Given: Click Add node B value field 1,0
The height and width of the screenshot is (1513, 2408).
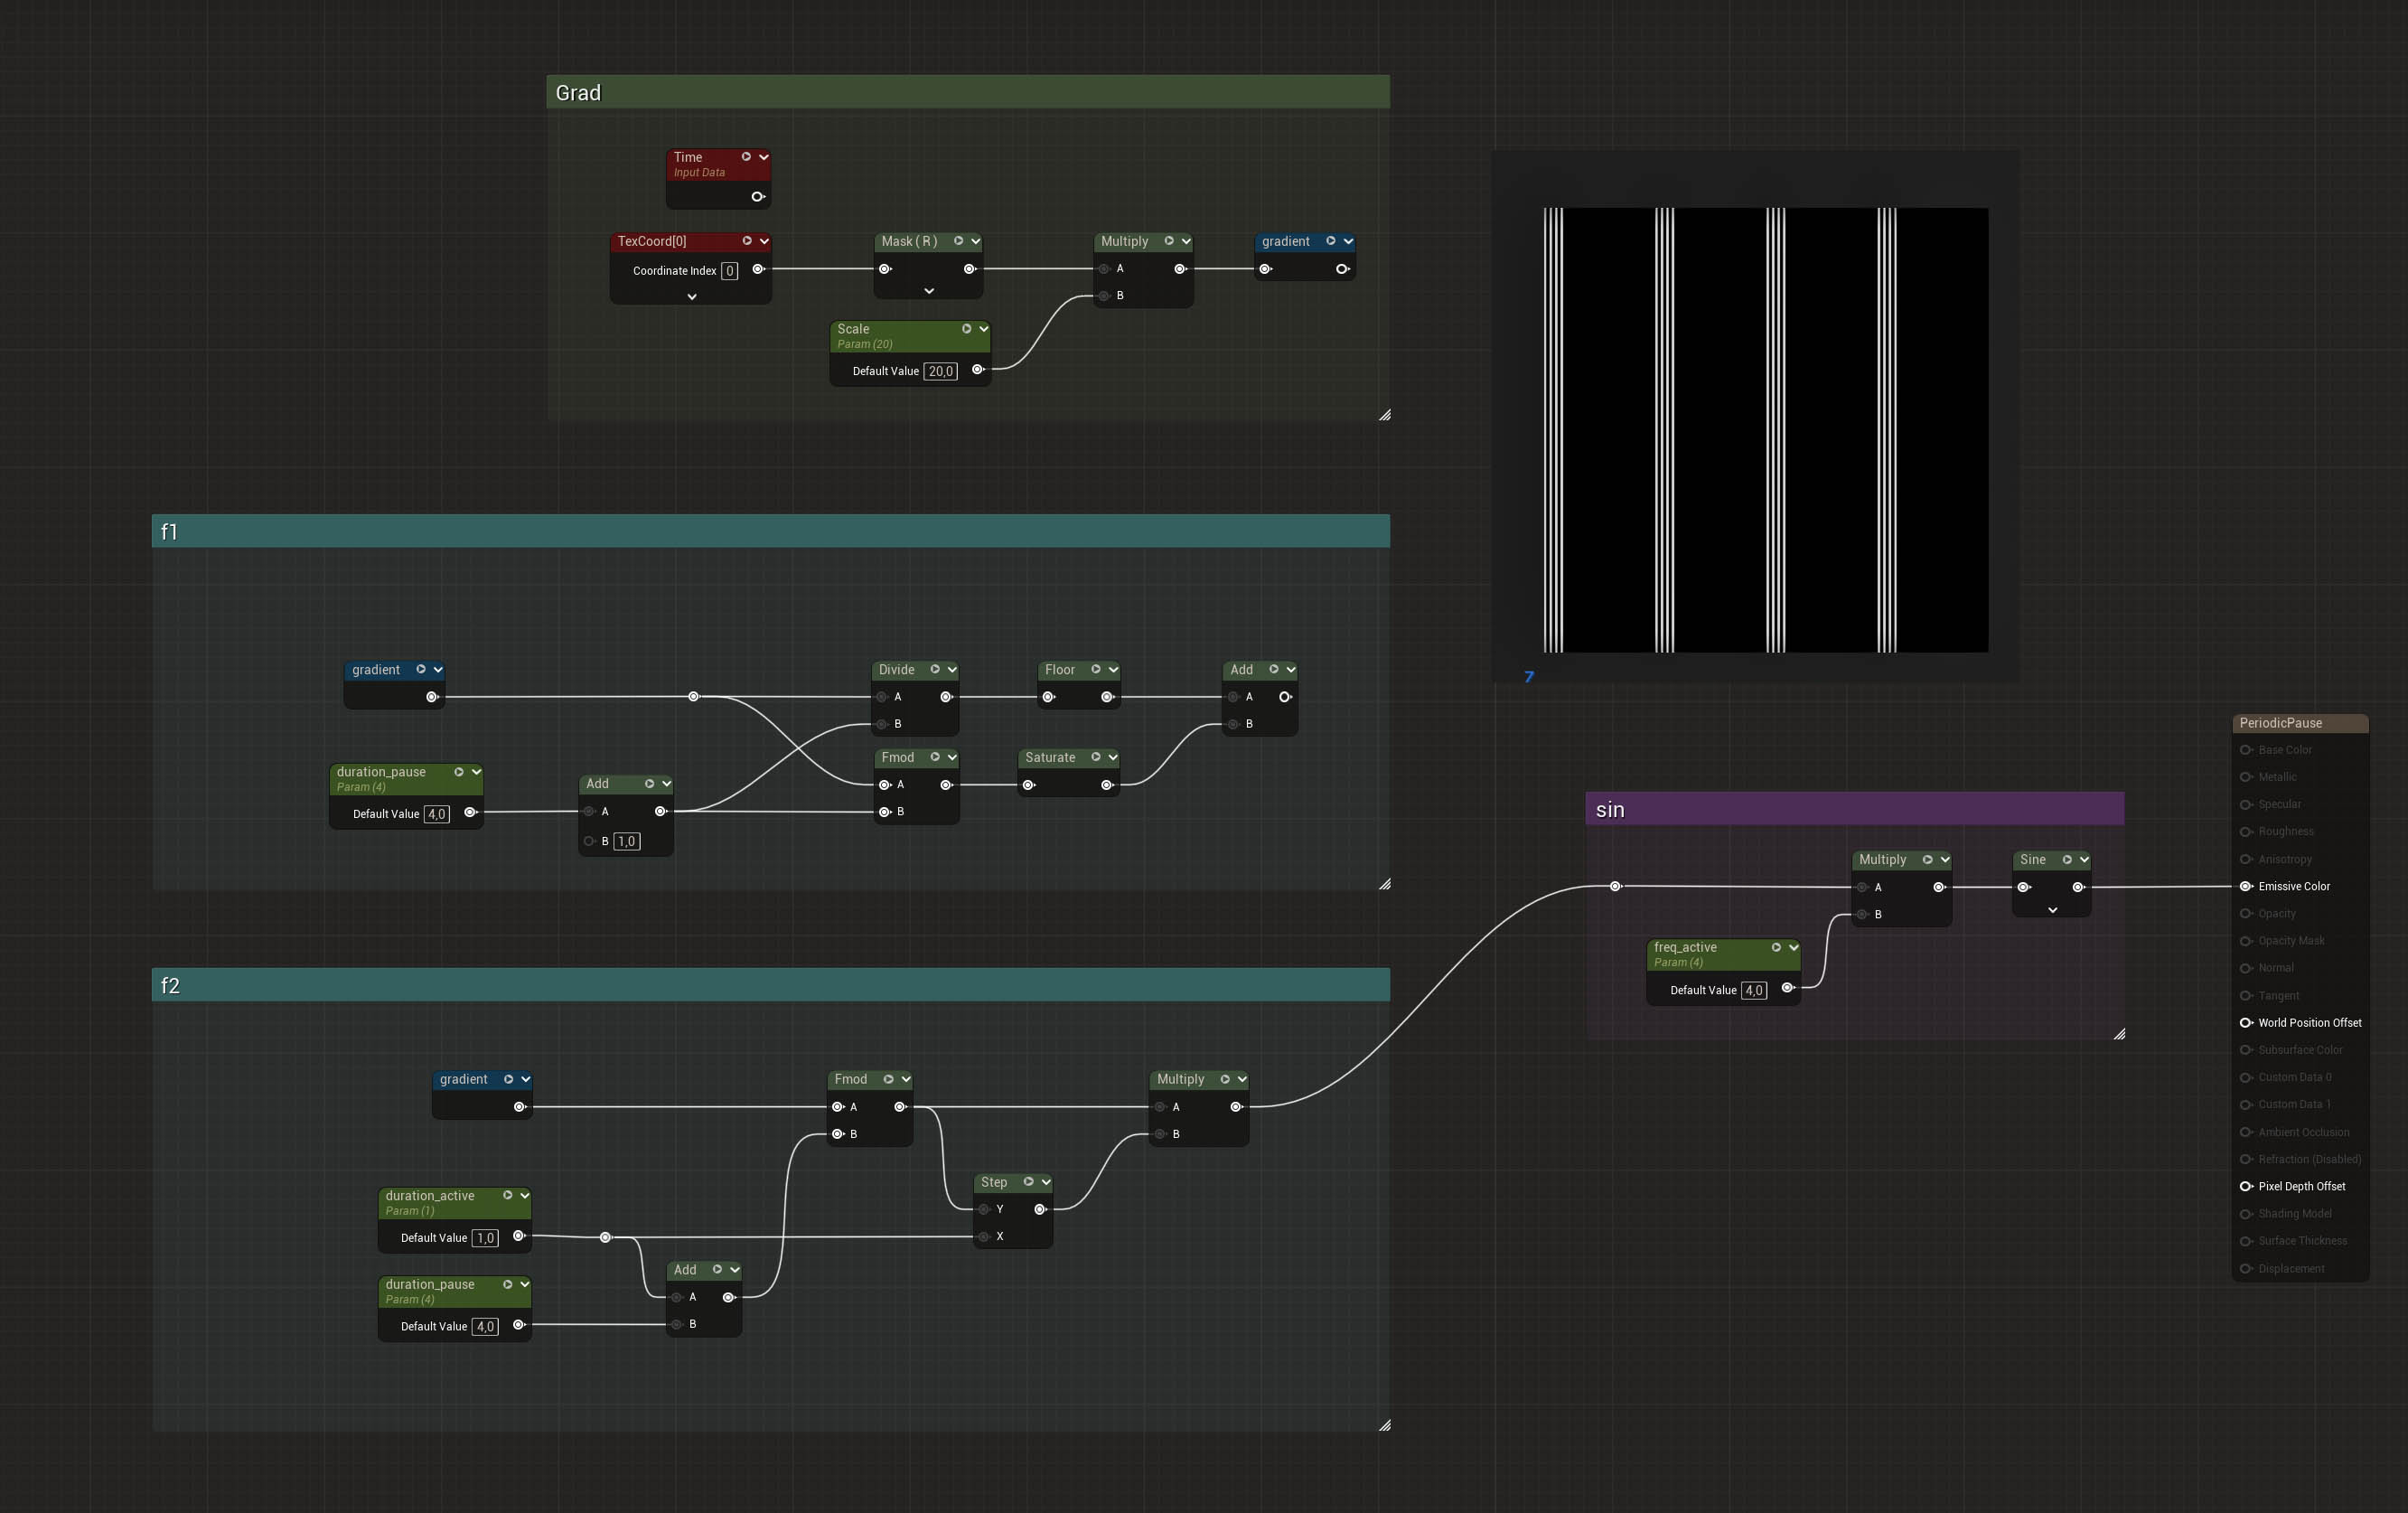Looking at the screenshot, I should click(x=627, y=841).
